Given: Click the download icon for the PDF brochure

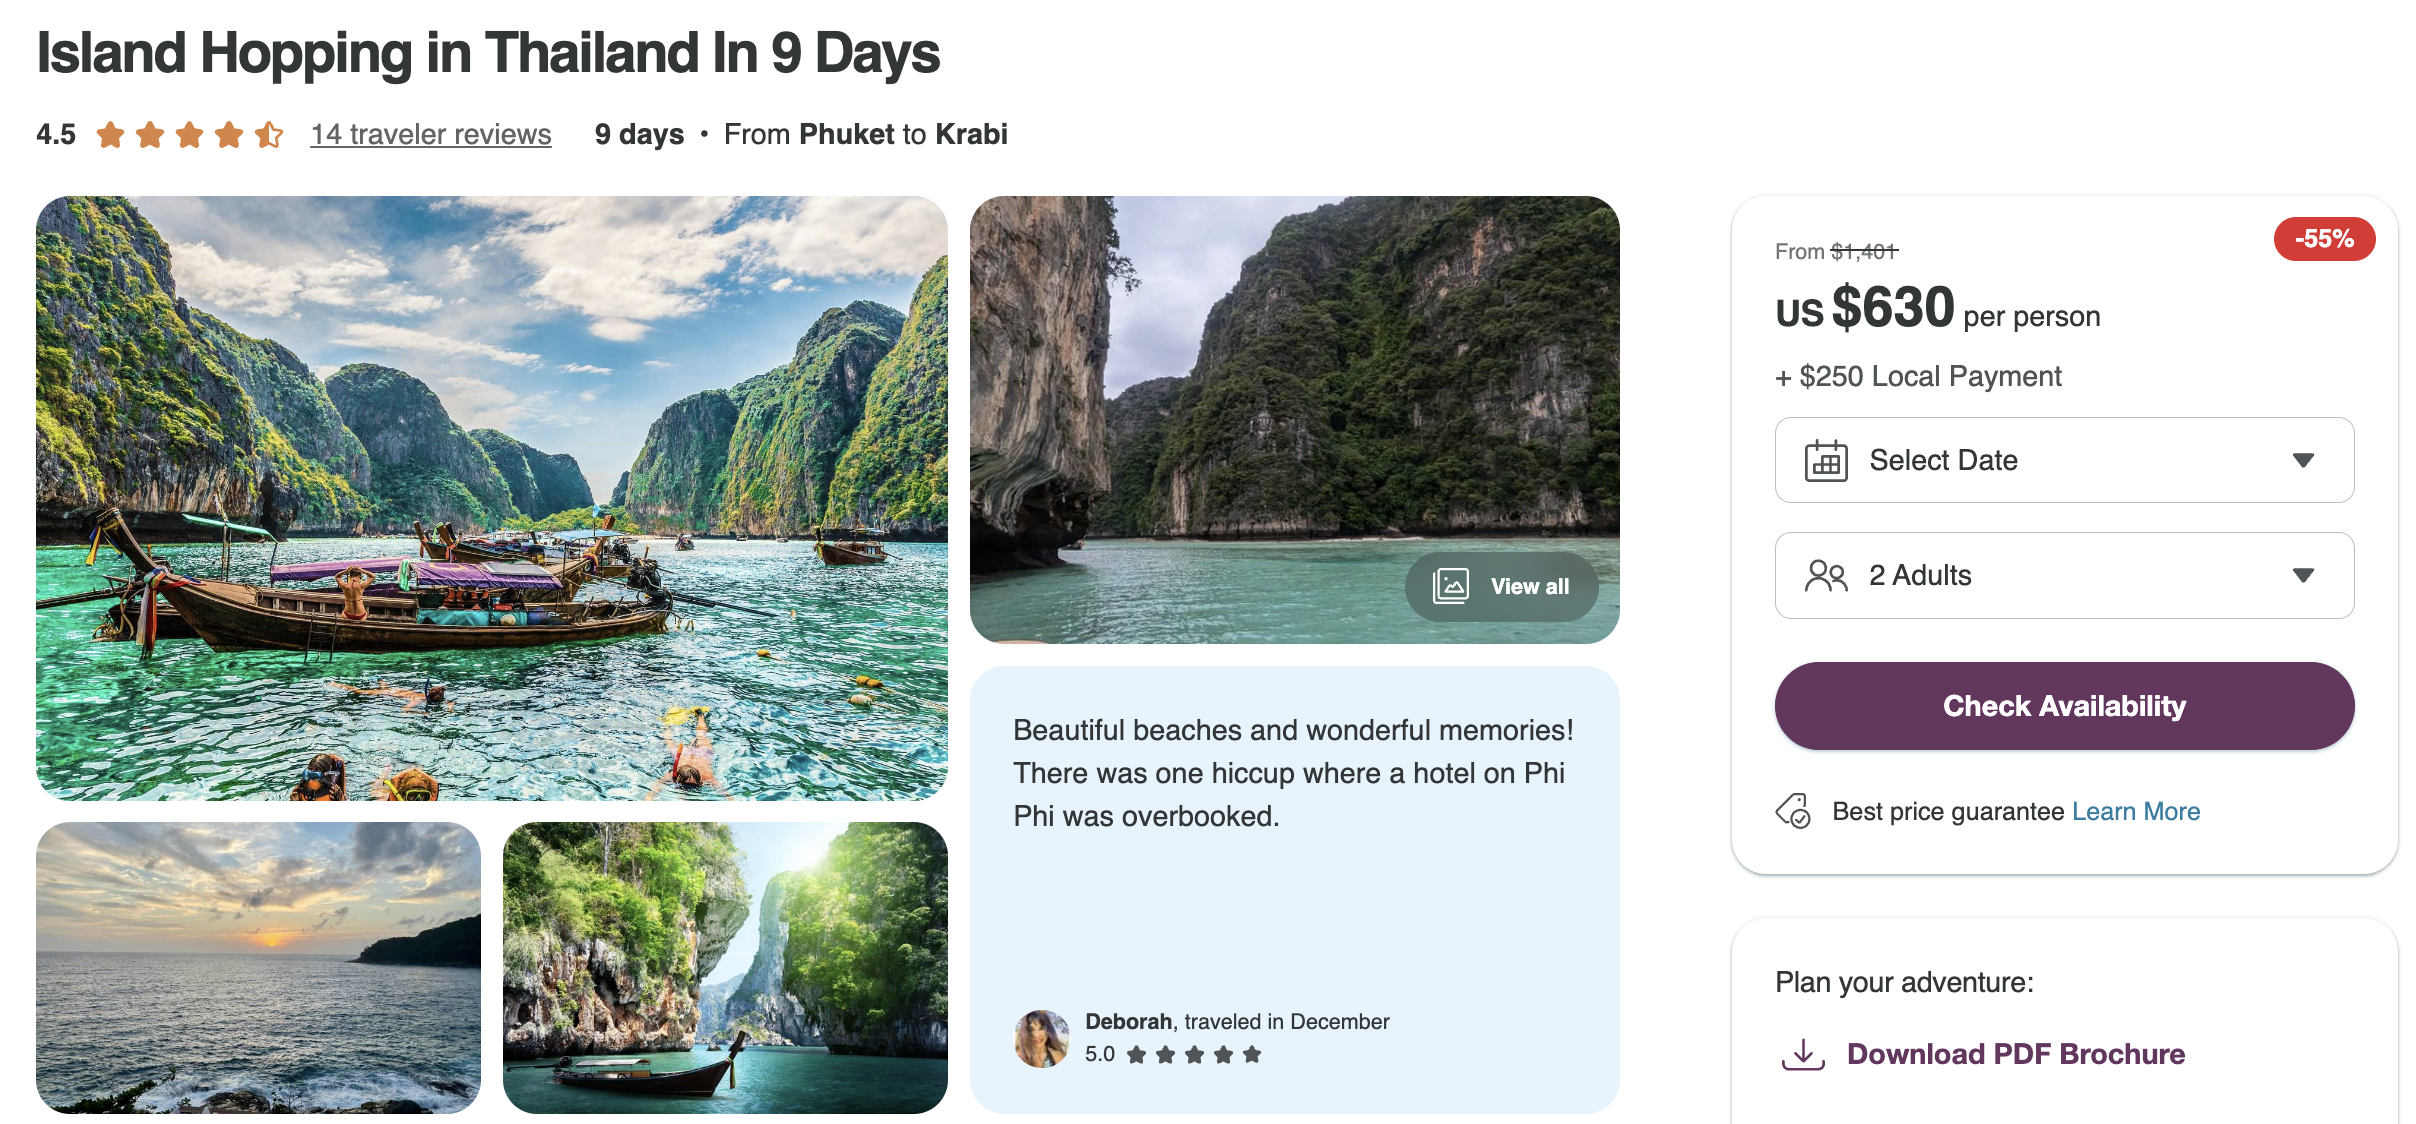Looking at the screenshot, I should 1803,1053.
